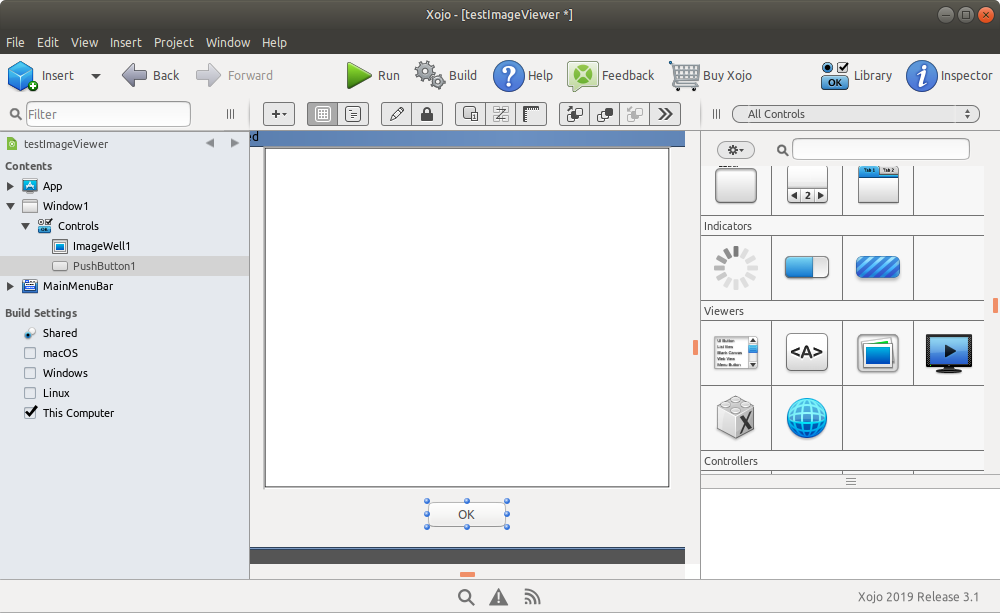Show the errors warning triangle panel
The height and width of the screenshot is (613, 1000).
pos(499,597)
